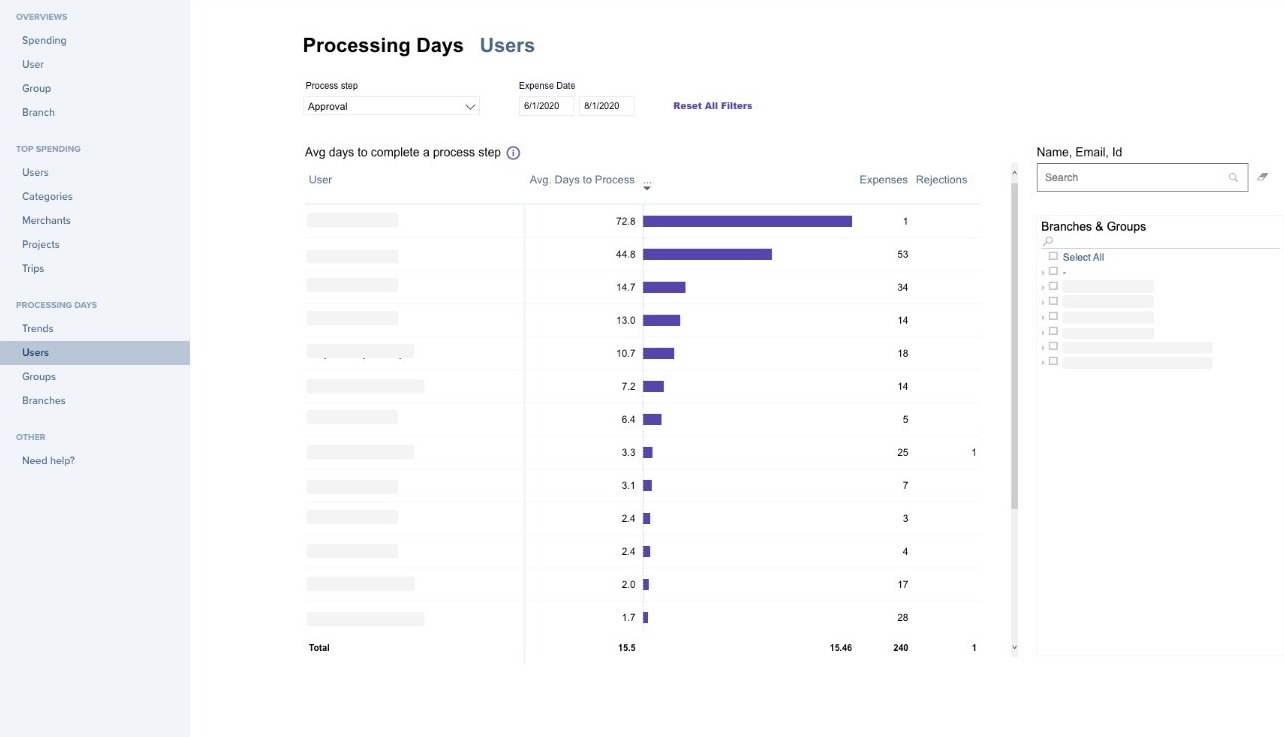Click the sort arrow under Avg. Days to Process
The width and height of the screenshot is (1284, 737).
pyautogui.click(x=647, y=187)
